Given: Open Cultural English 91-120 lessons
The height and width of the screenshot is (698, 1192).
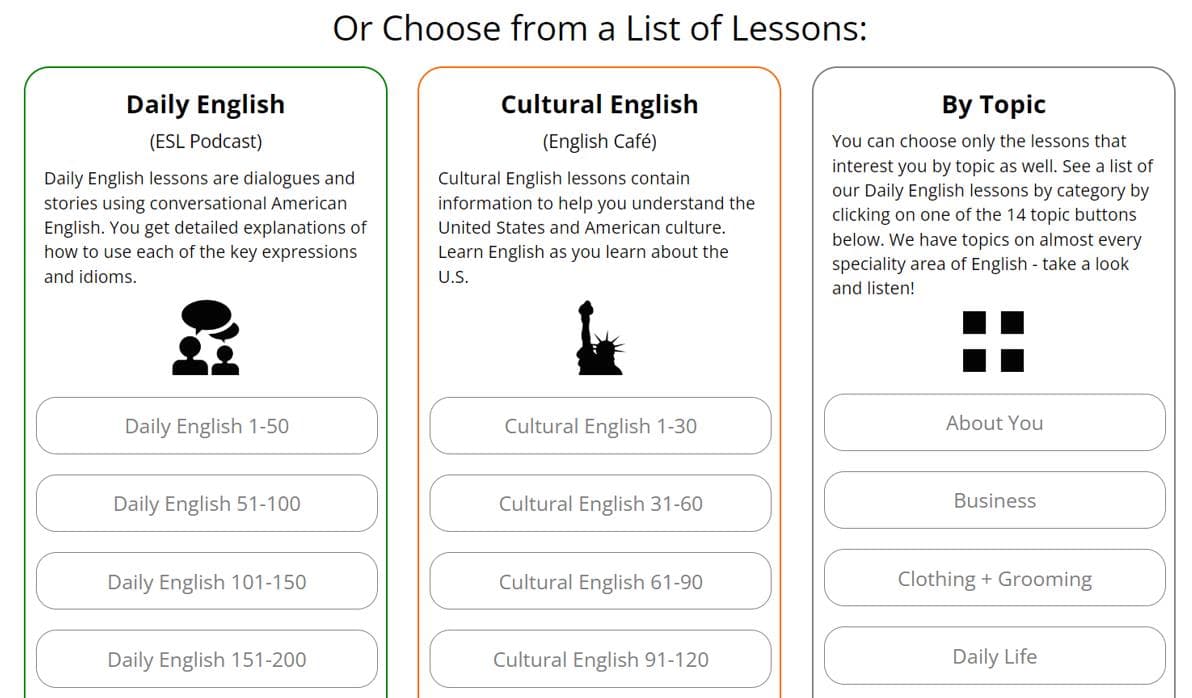Looking at the screenshot, I should point(601,659).
